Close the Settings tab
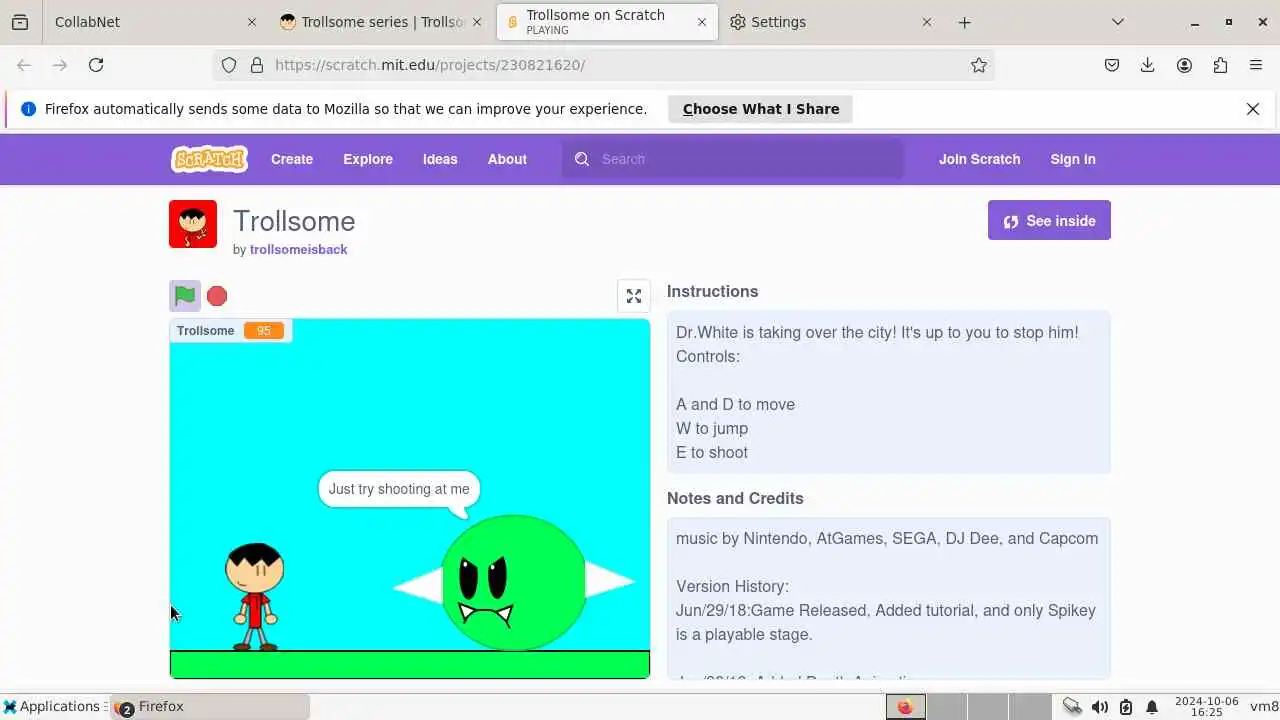Screen dimensions: 1280x720 click(x=927, y=22)
